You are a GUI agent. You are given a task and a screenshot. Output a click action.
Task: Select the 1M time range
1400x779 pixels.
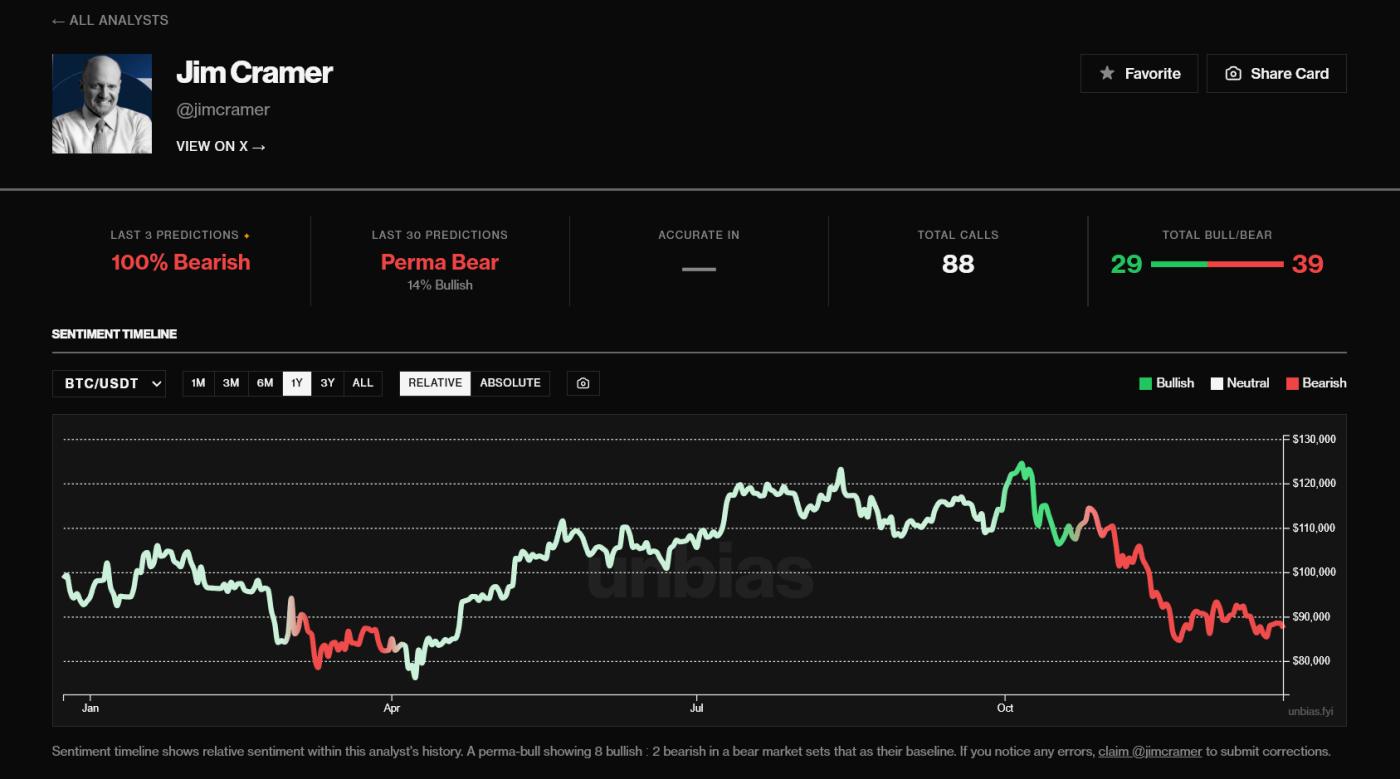click(198, 383)
